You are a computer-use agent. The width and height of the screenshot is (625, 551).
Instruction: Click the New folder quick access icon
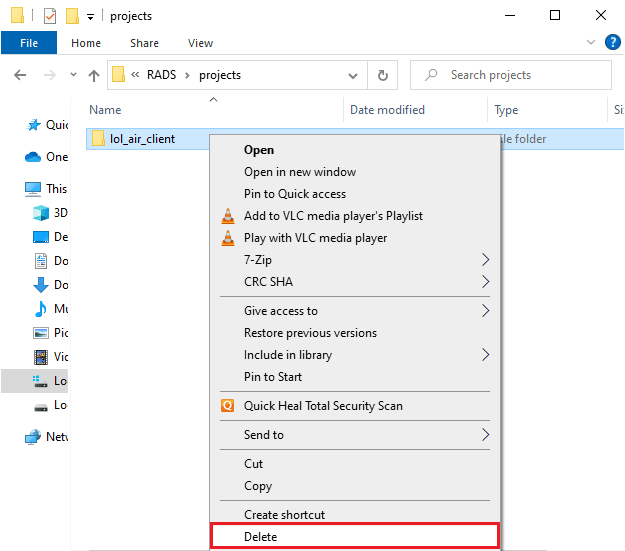pos(72,16)
